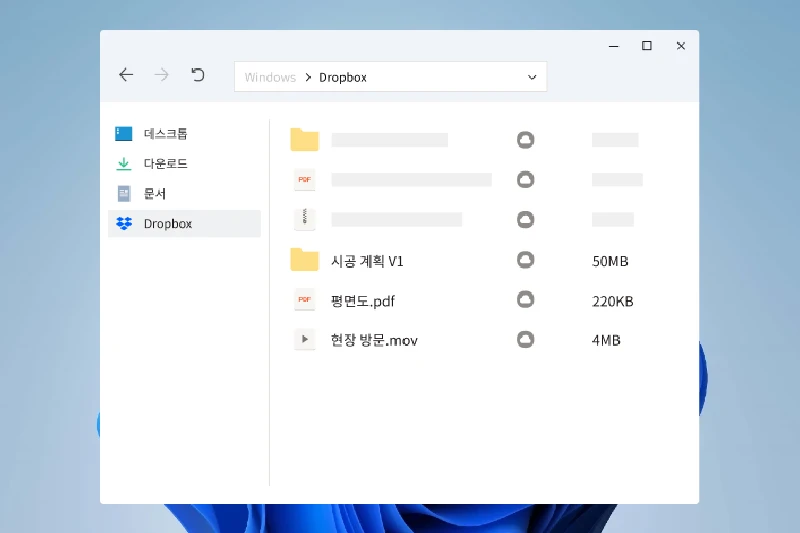Screen dimensions: 800x533
Task: Click the 50MB size value
Action: click(610, 261)
